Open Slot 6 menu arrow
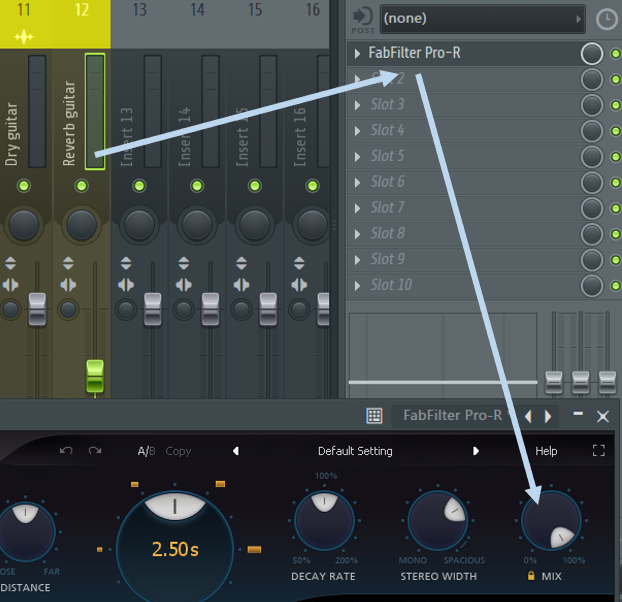The height and width of the screenshot is (602, 622). click(357, 182)
